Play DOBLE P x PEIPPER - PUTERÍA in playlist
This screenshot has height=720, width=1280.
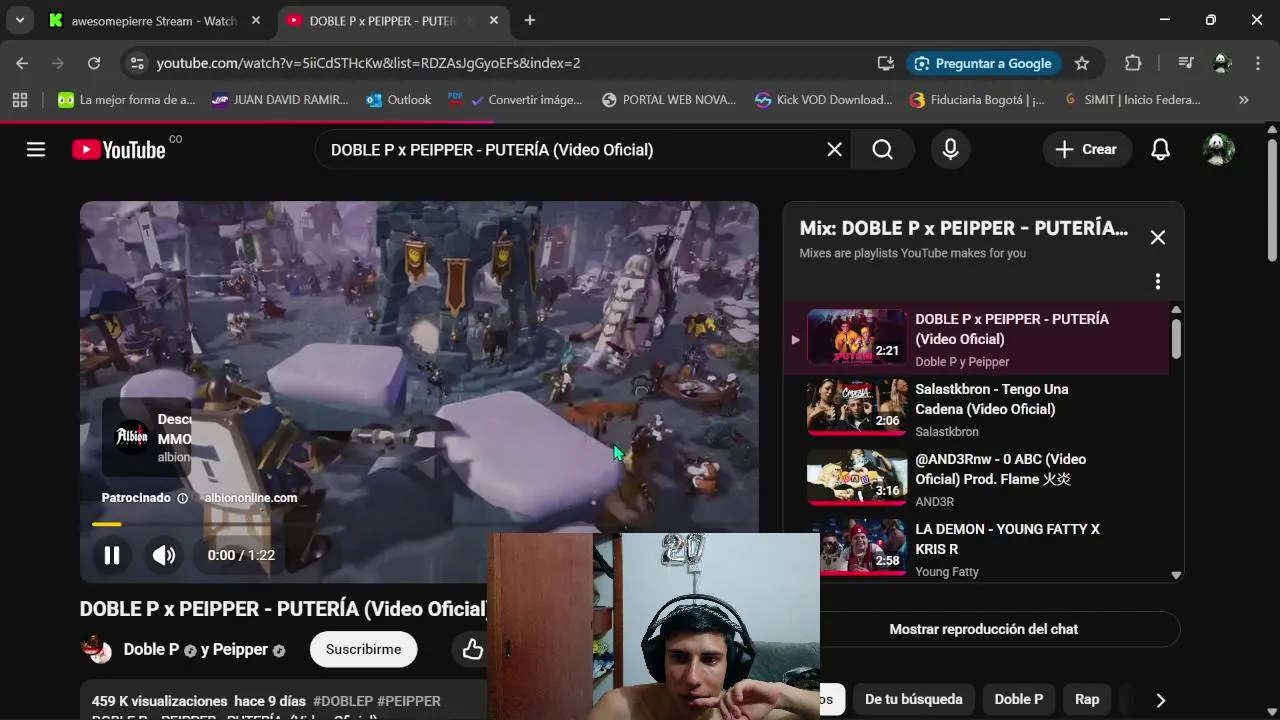tap(975, 339)
